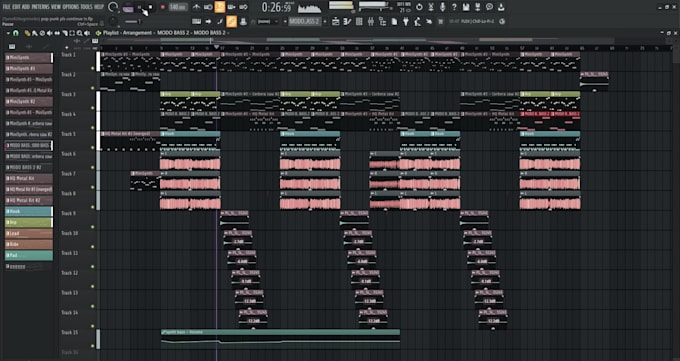This screenshot has width=680, height=361.
Task: Select the Hook pattern in picker
Action: [x=29, y=211]
